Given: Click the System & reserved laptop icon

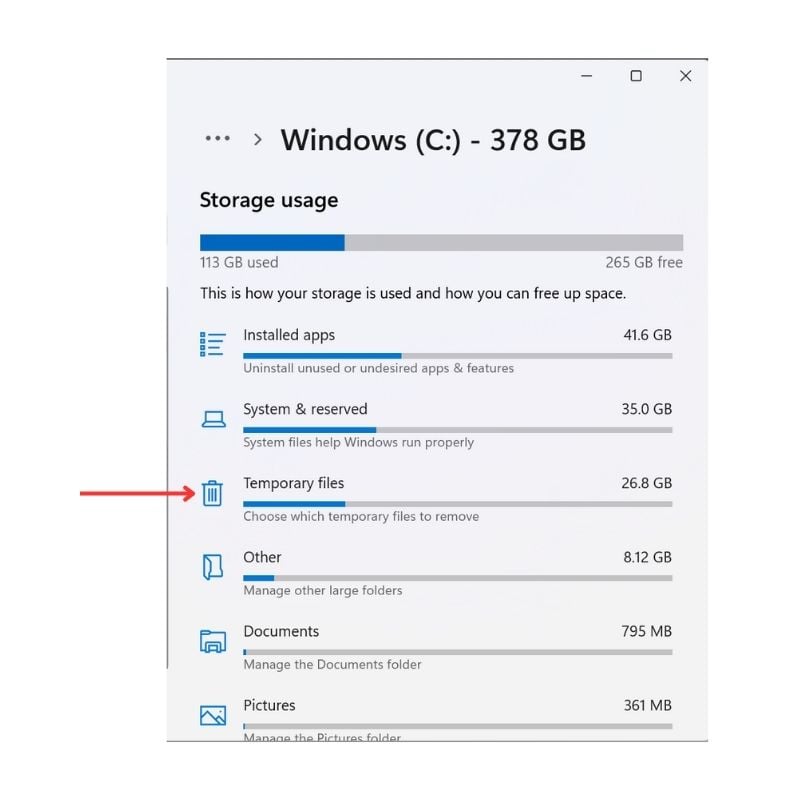Looking at the screenshot, I should click(x=212, y=419).
